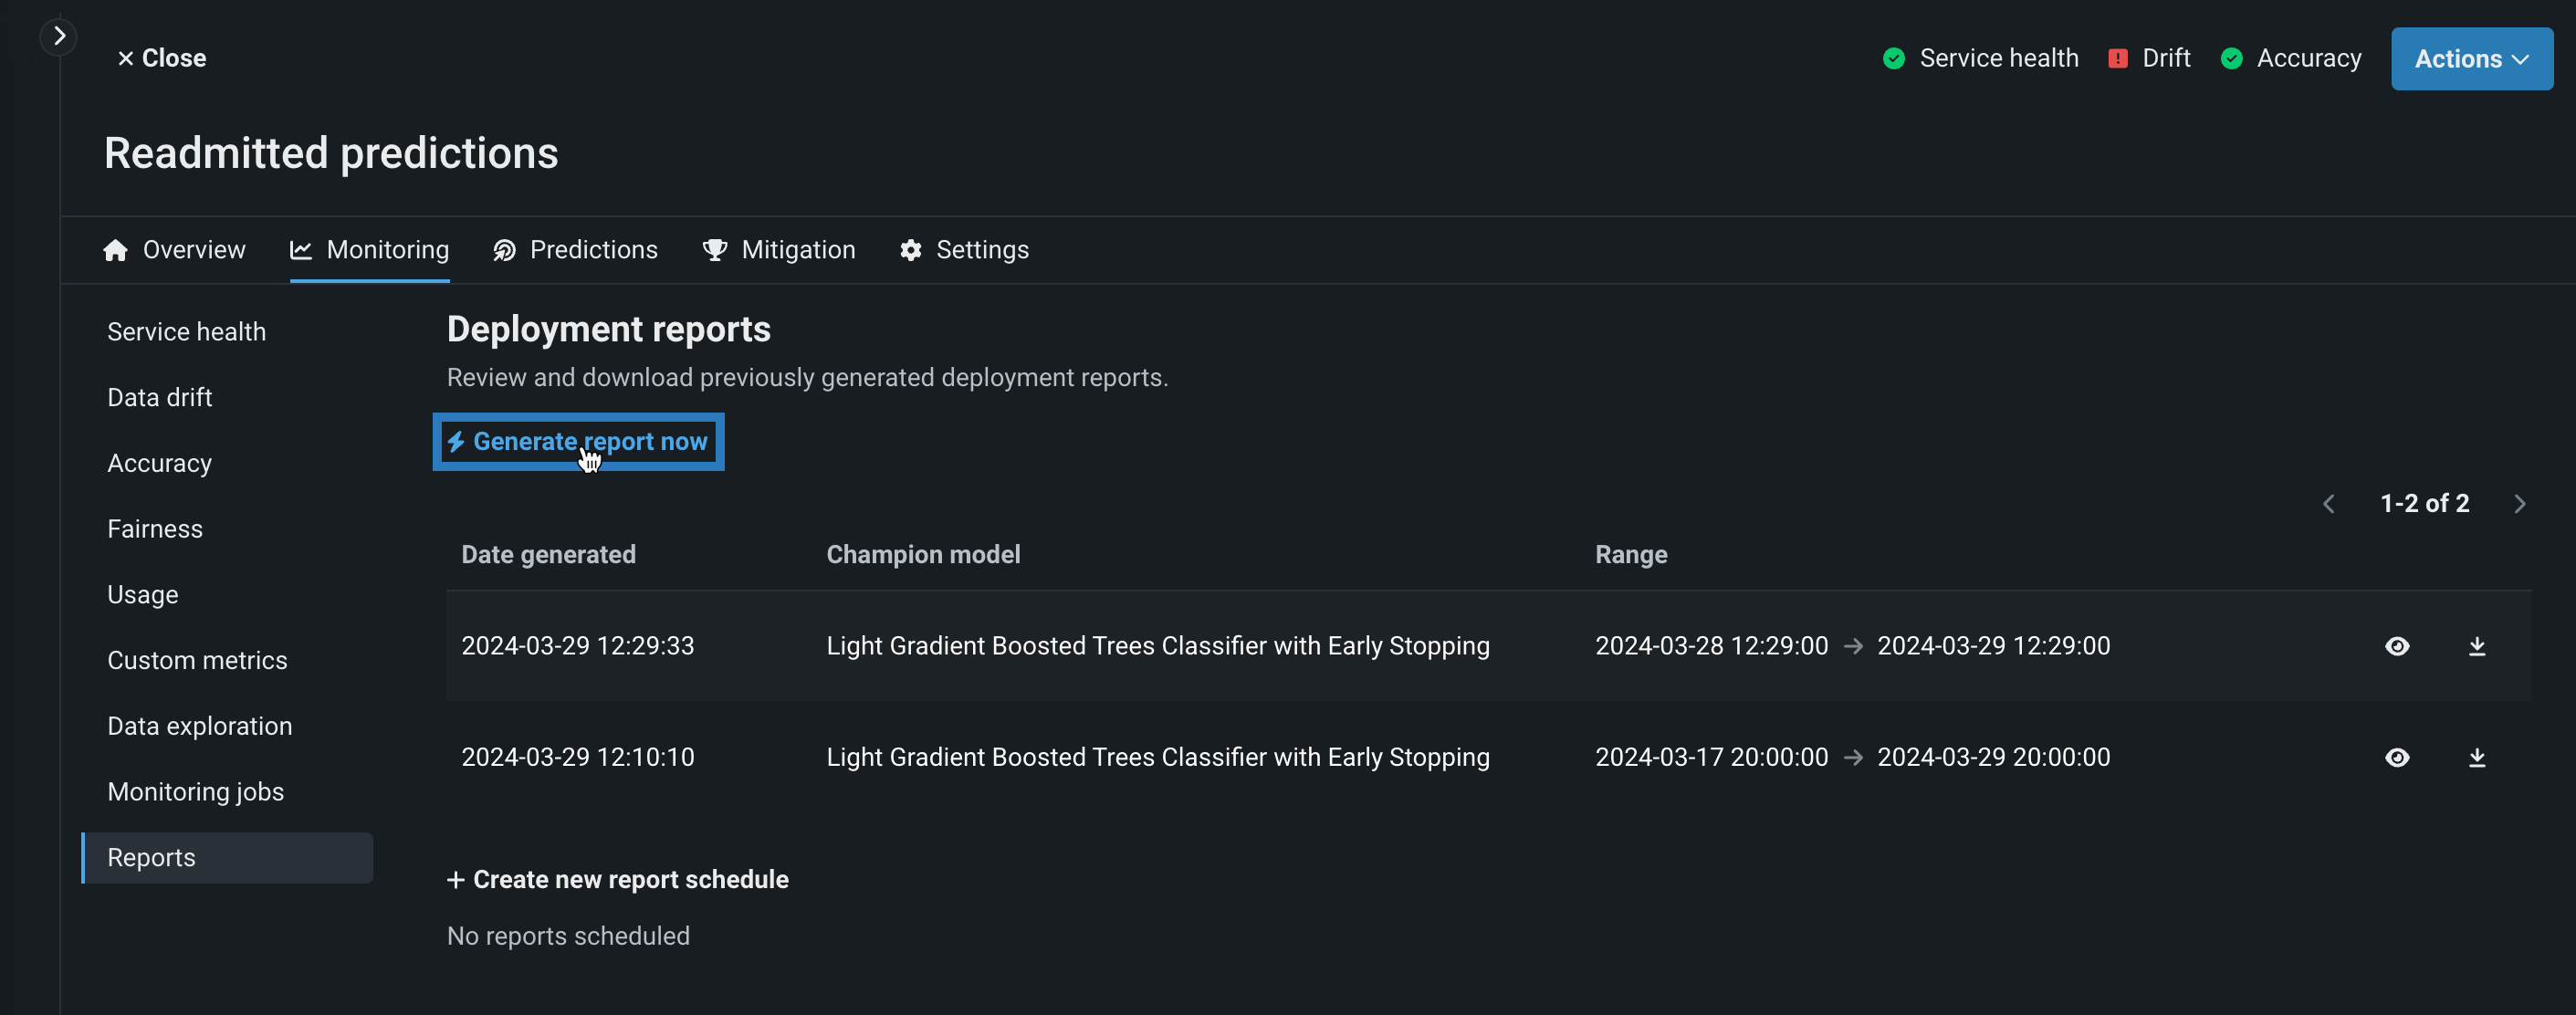Open the Mitigation trophy tab

coord(779,250)
